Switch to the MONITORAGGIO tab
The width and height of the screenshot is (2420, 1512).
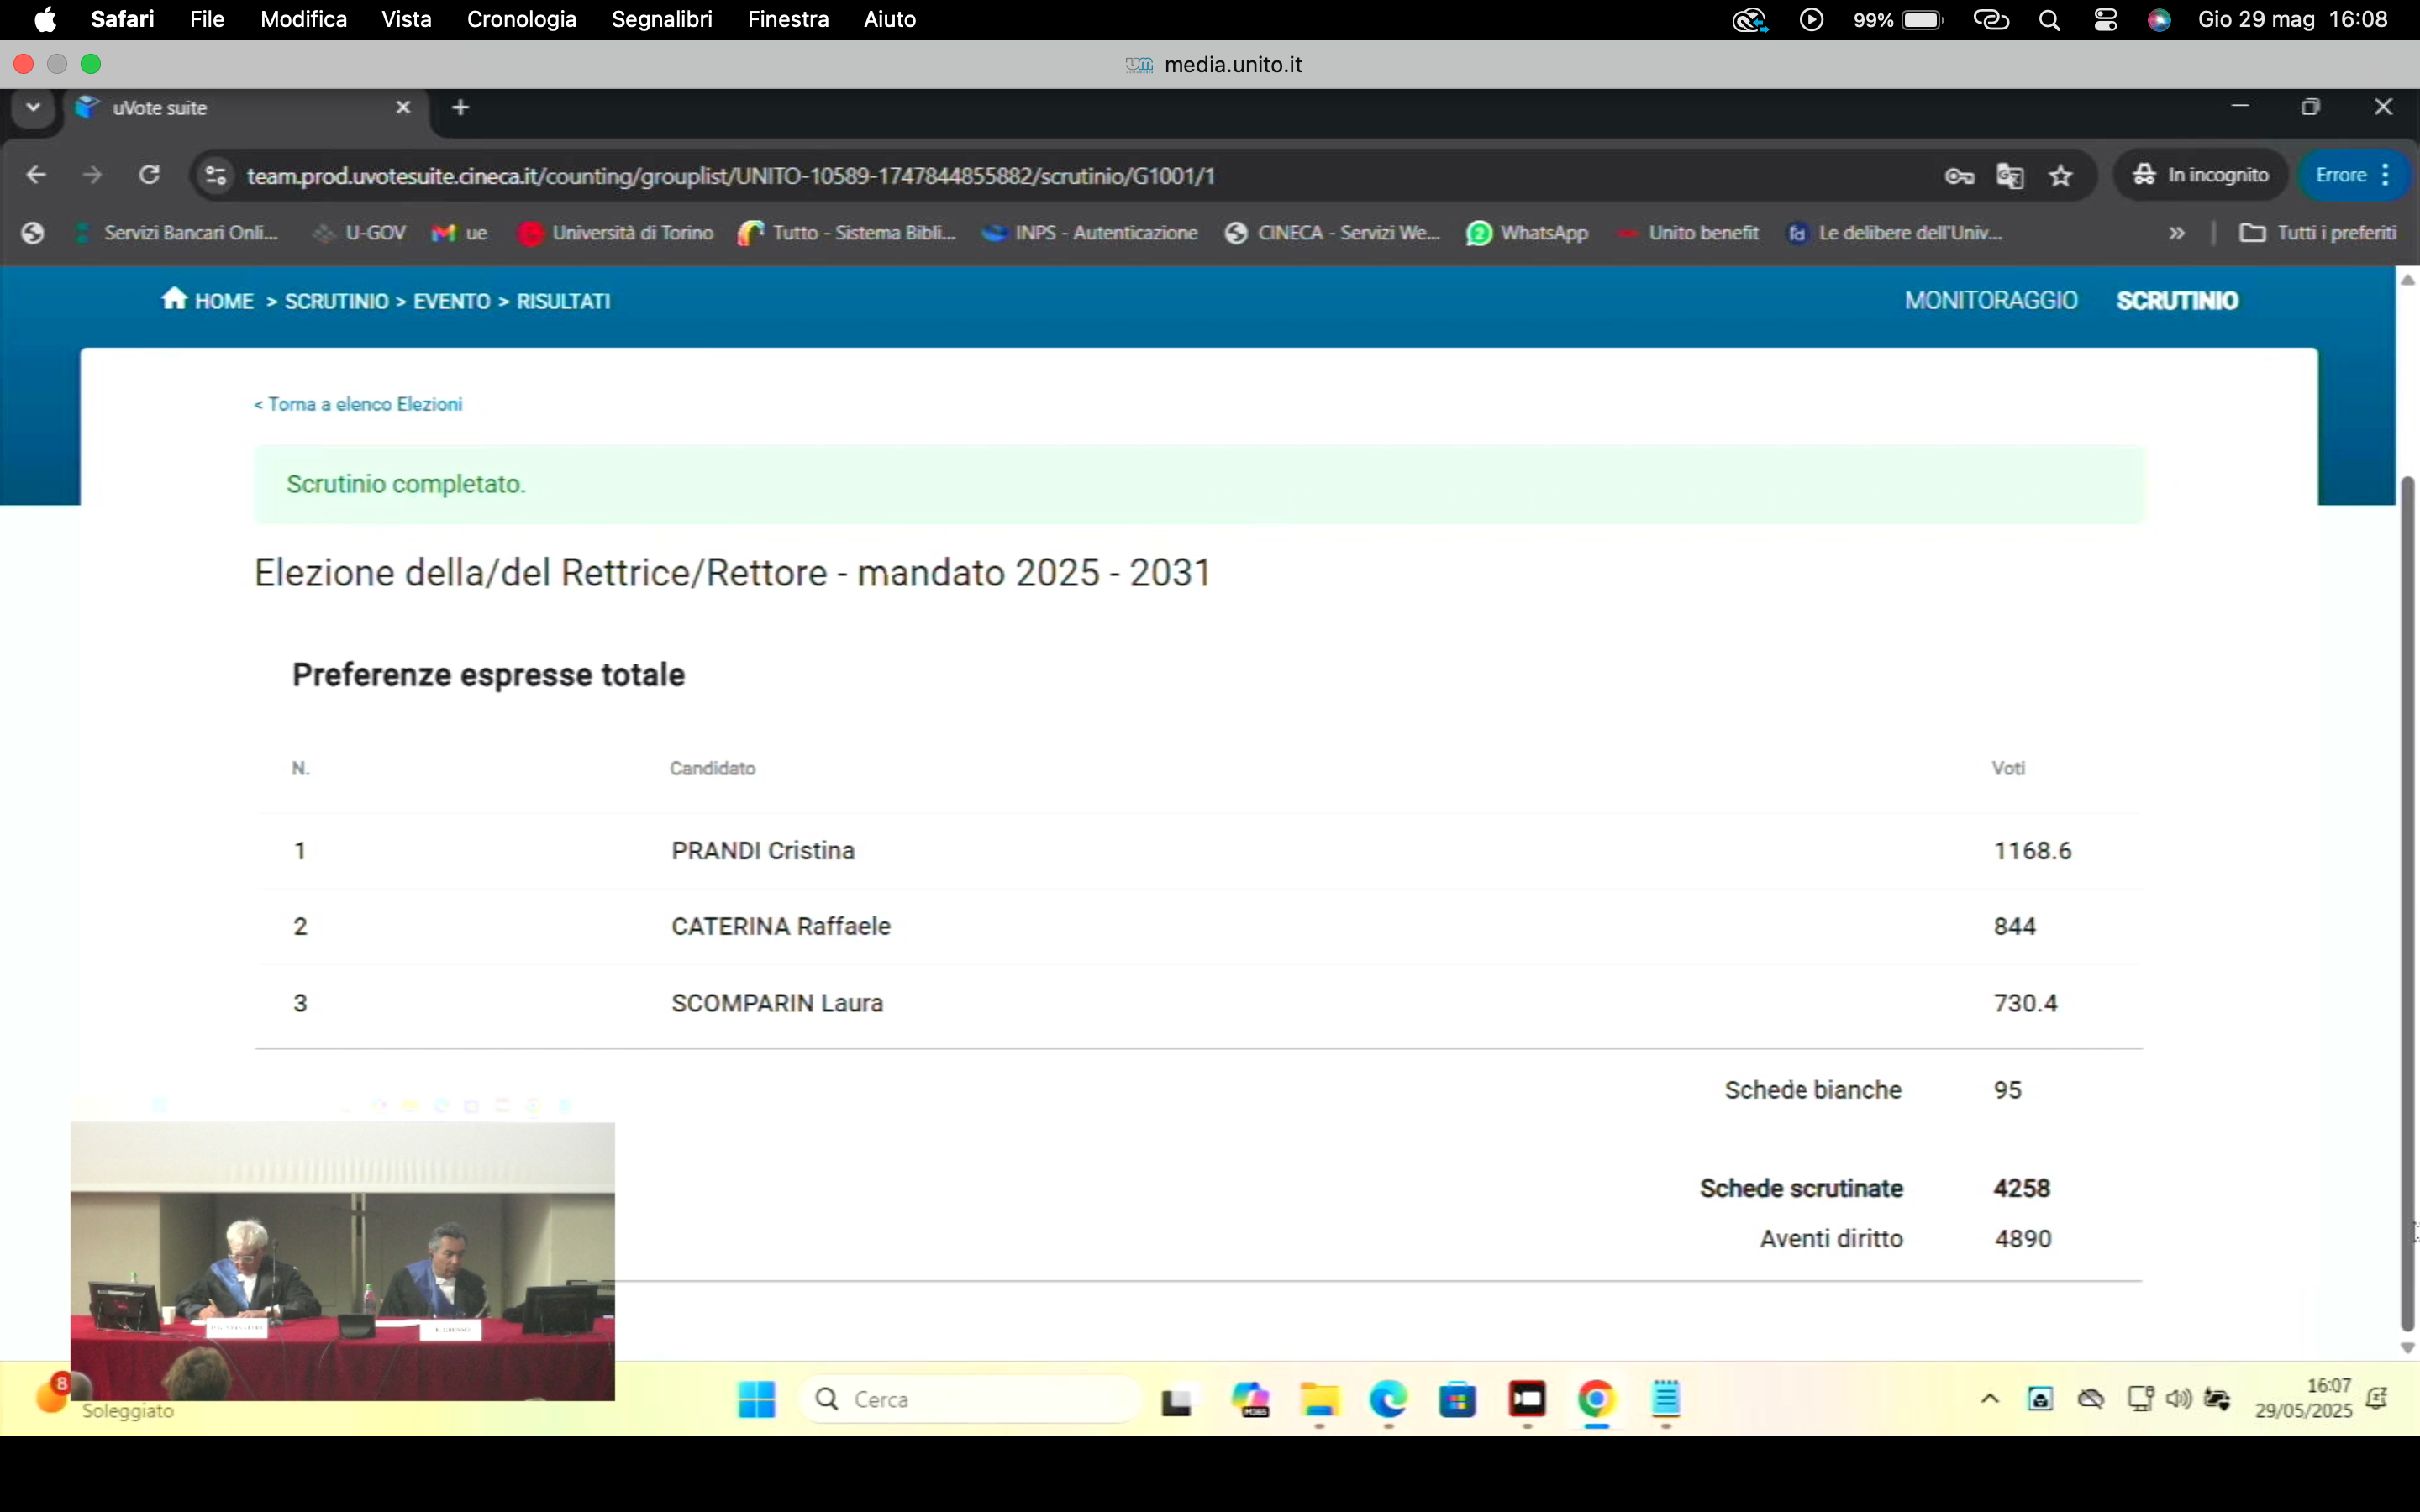tap(1990, 301)
